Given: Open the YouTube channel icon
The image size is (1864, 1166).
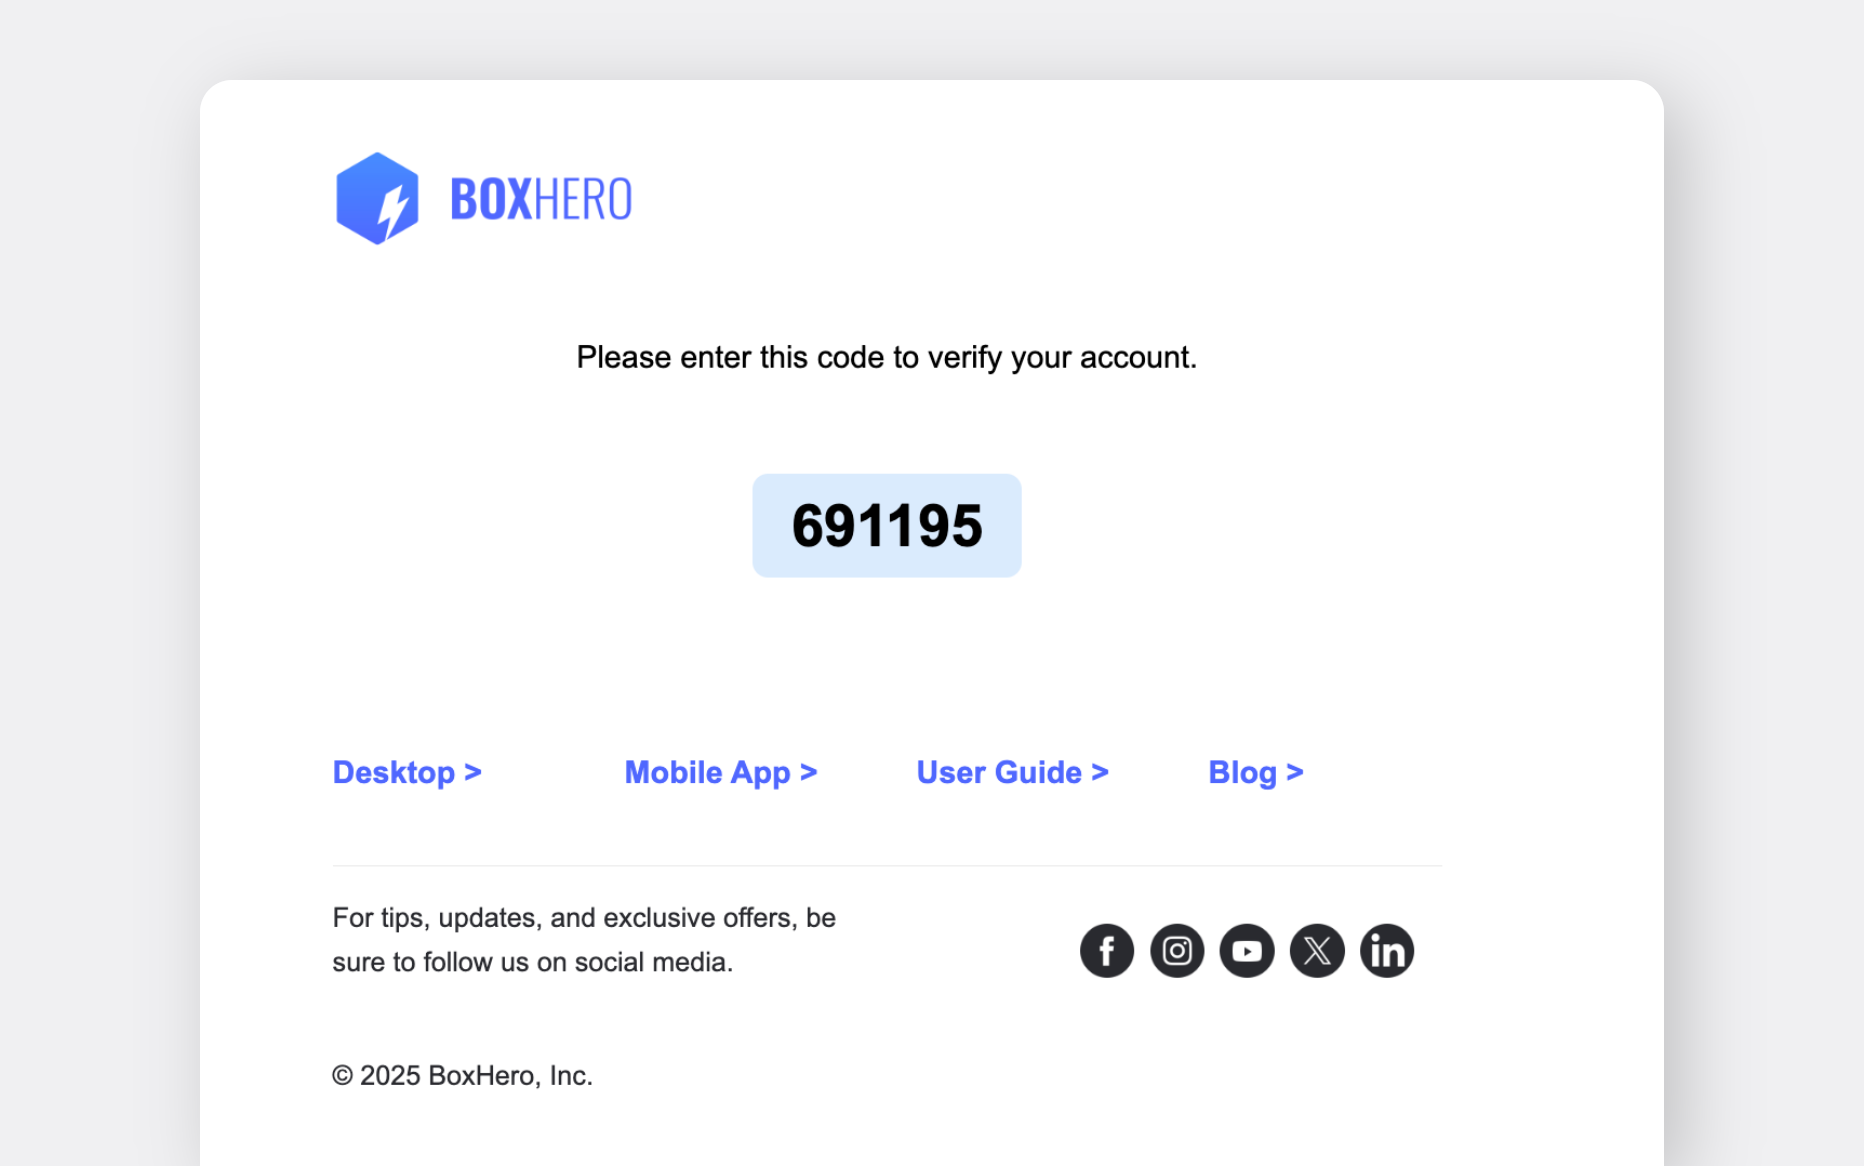Looking at the screenshot, I should coord(1246,950).
